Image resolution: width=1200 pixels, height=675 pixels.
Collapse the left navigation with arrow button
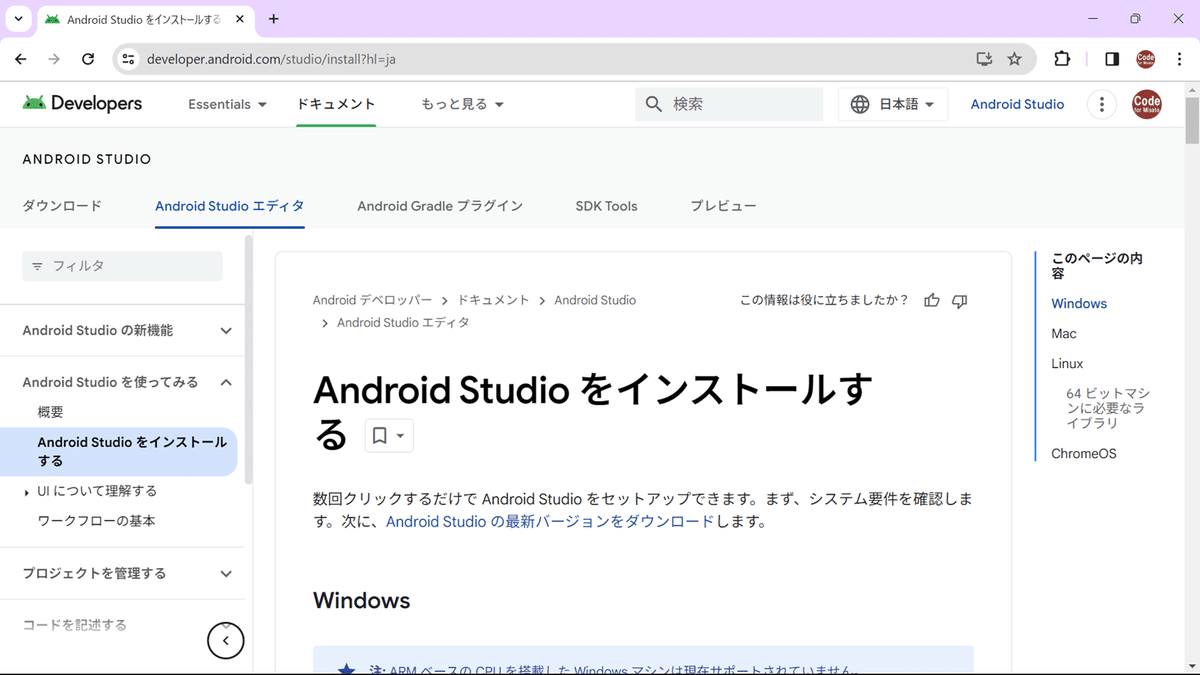coord(226,640)
